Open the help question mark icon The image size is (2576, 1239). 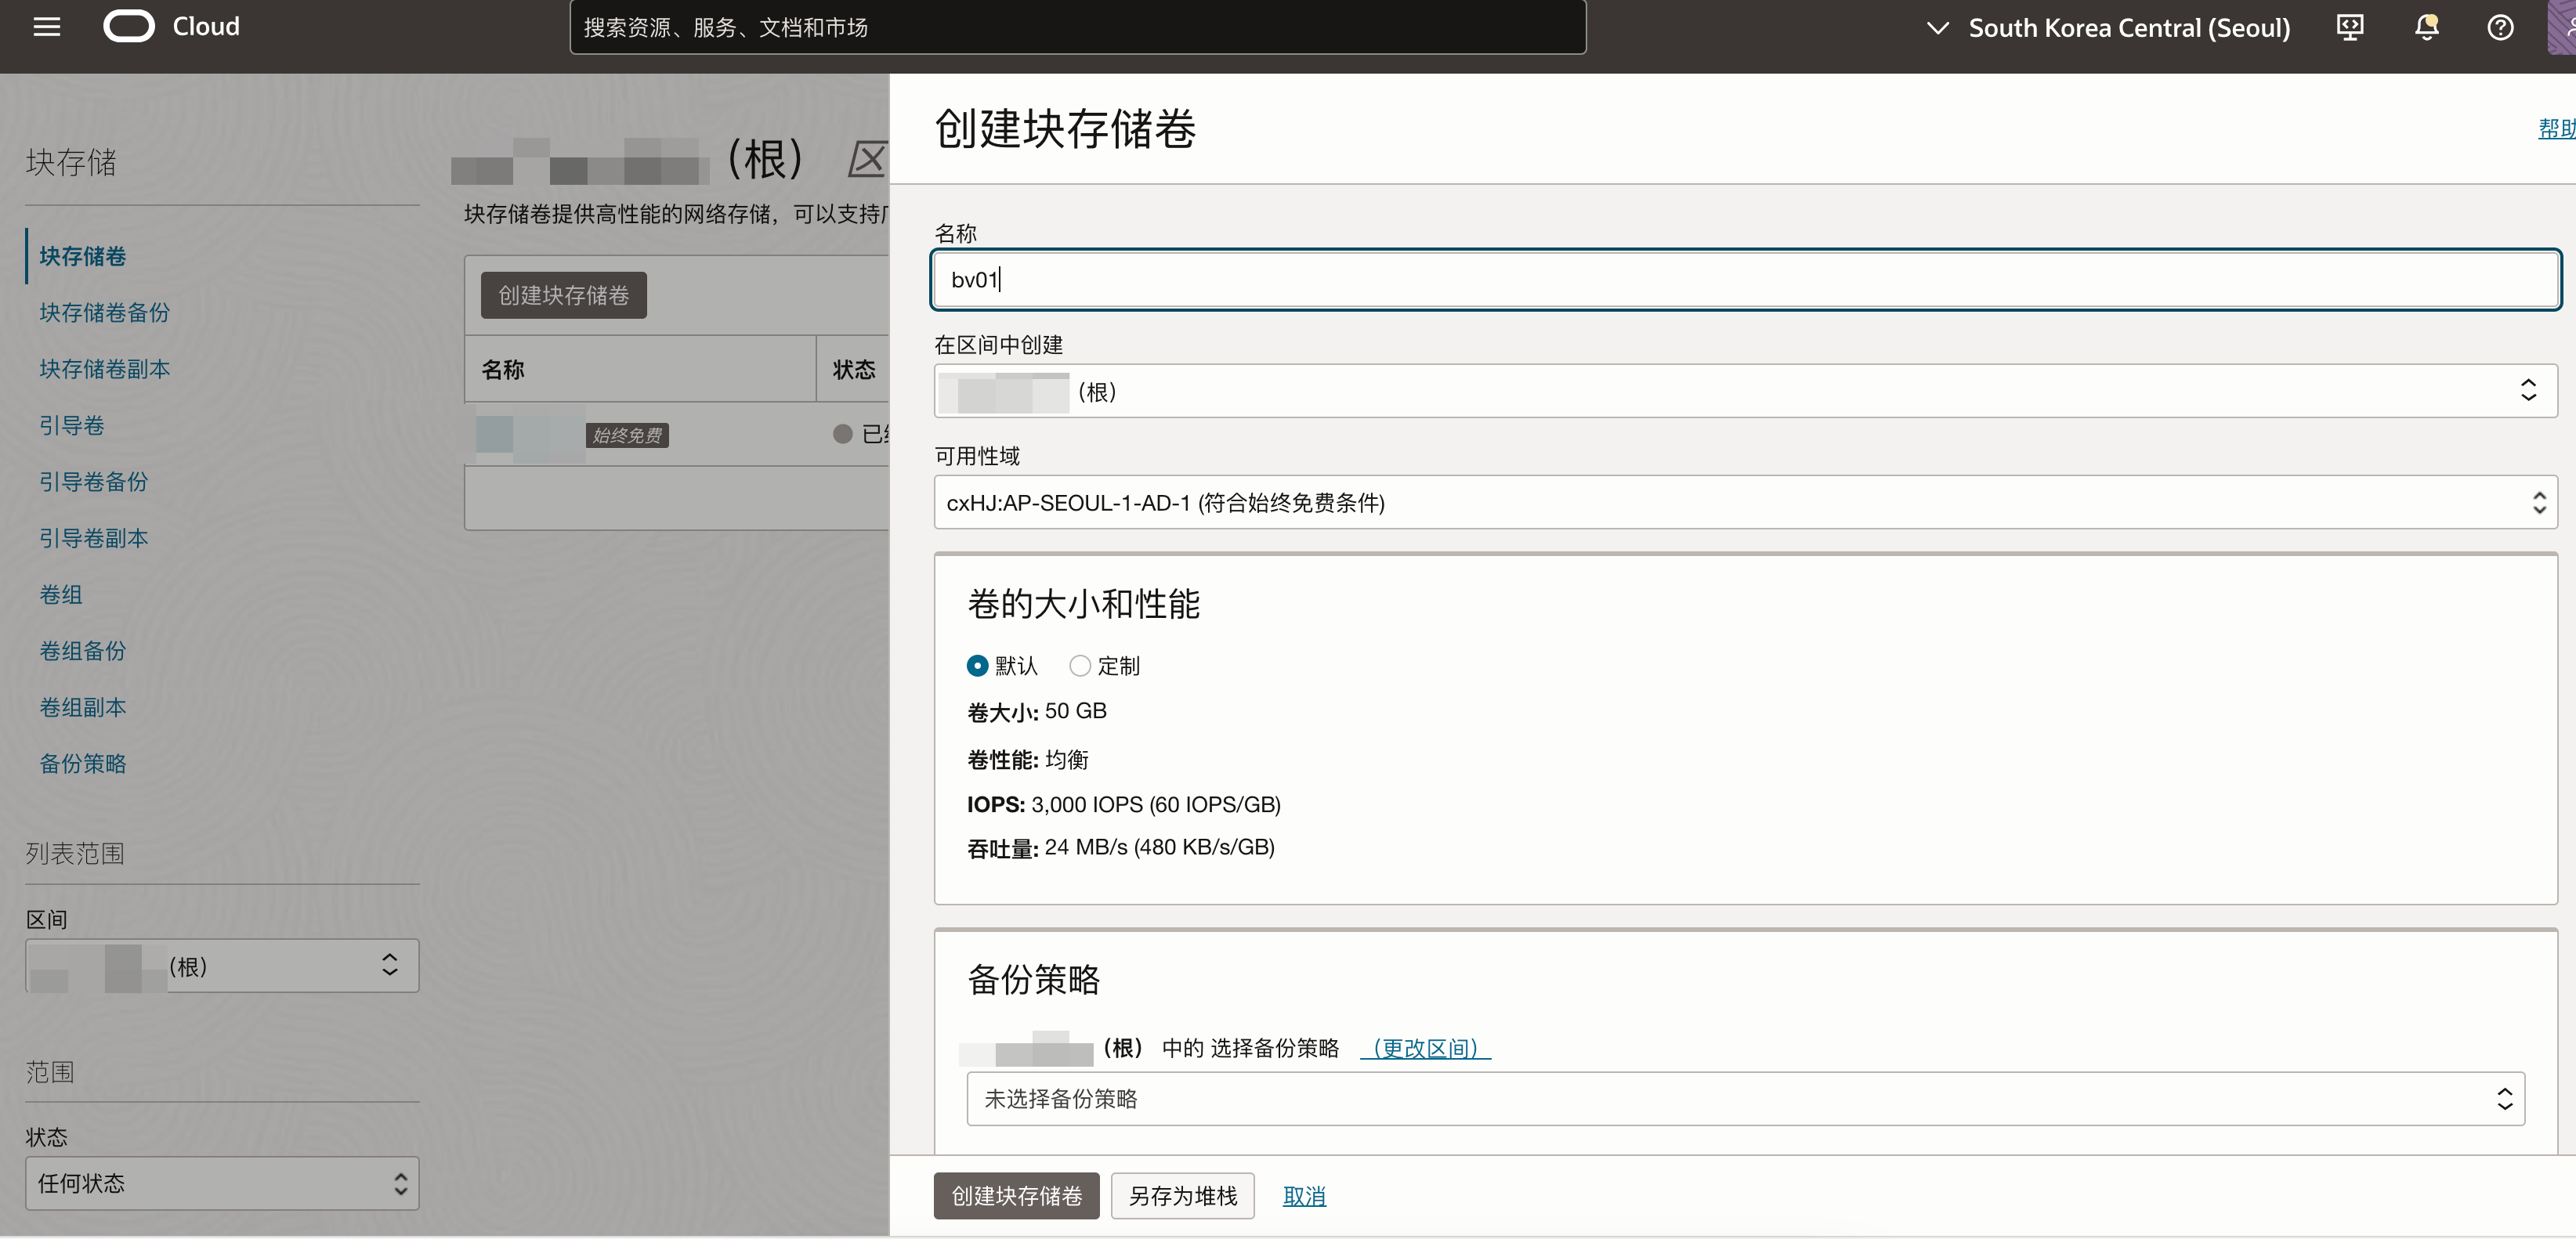point(2500,27)
